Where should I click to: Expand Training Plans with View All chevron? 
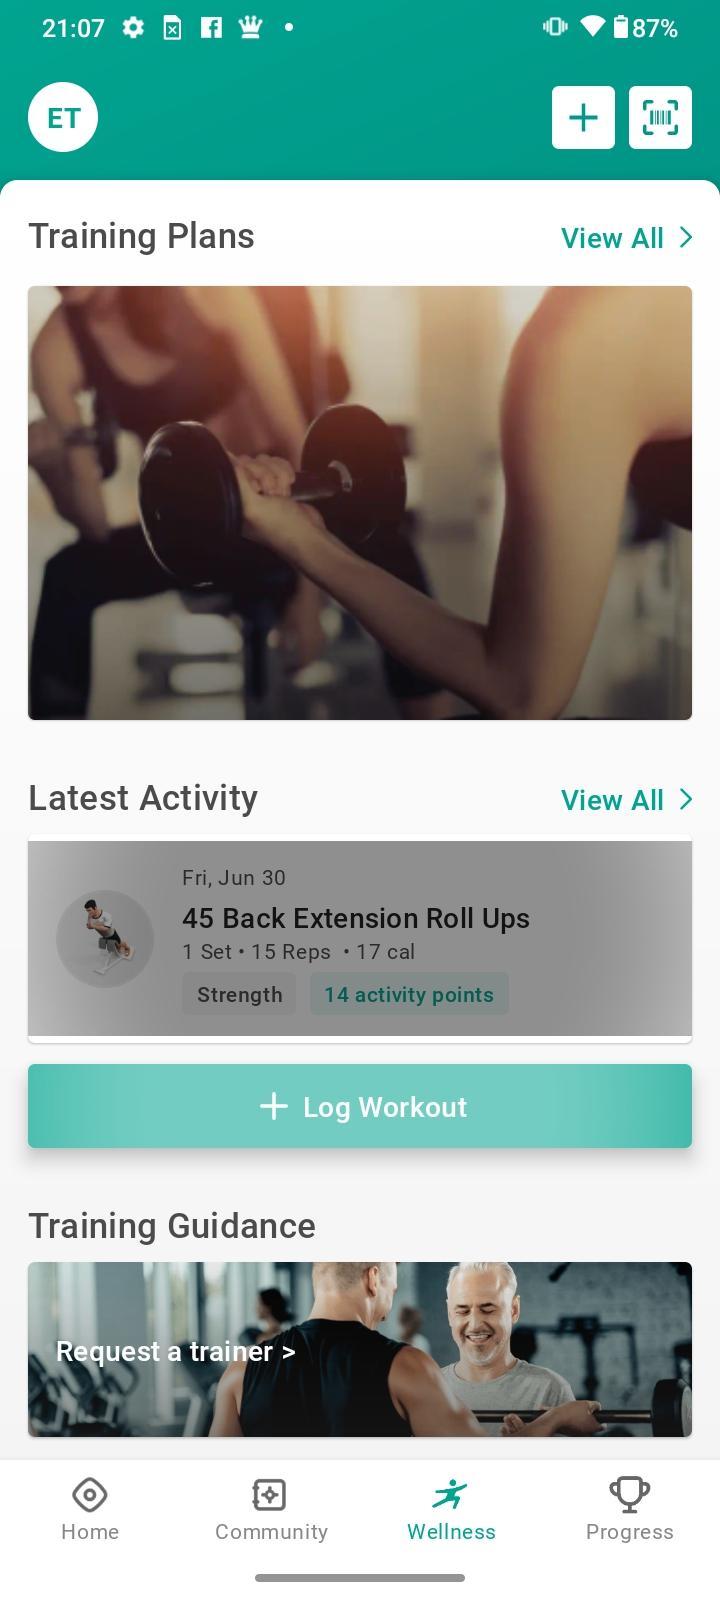(686, 237)
